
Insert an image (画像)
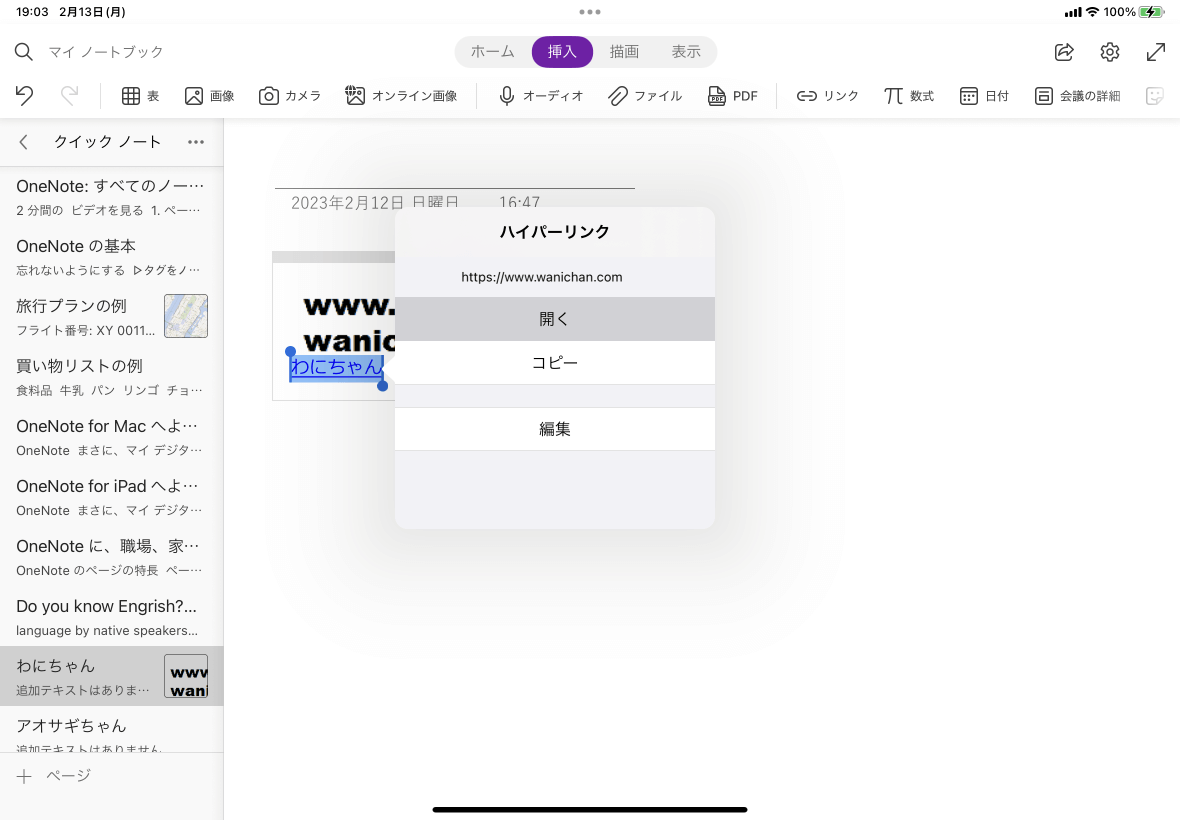[209, 96]
